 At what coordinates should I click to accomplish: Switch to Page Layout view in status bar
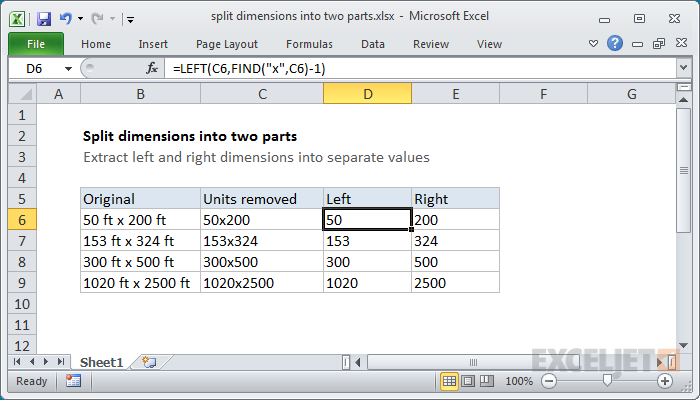(468, 381)
